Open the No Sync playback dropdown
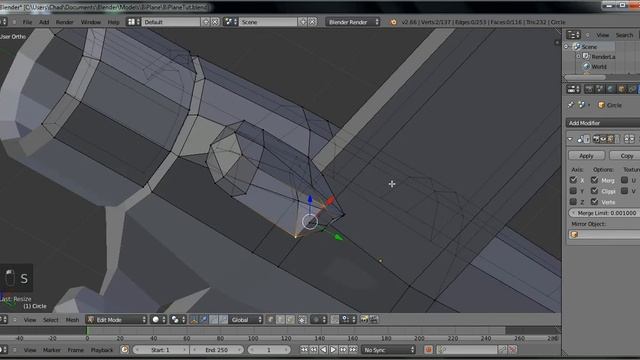The width and height of the screenshot is (640, 360). coord(388,350)
